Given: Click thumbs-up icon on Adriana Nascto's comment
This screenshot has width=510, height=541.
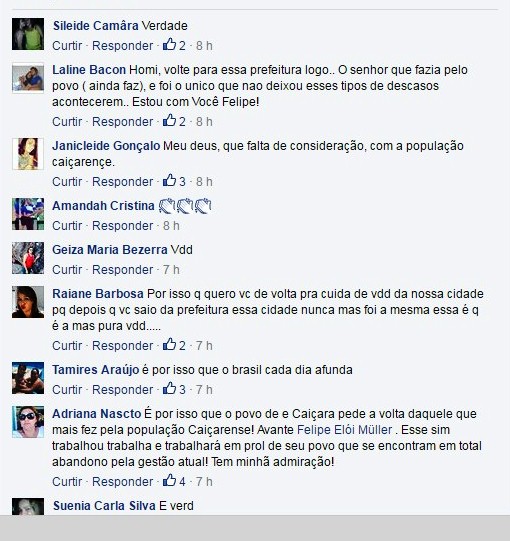Looking at the screenshot, I should coord(169,480).
